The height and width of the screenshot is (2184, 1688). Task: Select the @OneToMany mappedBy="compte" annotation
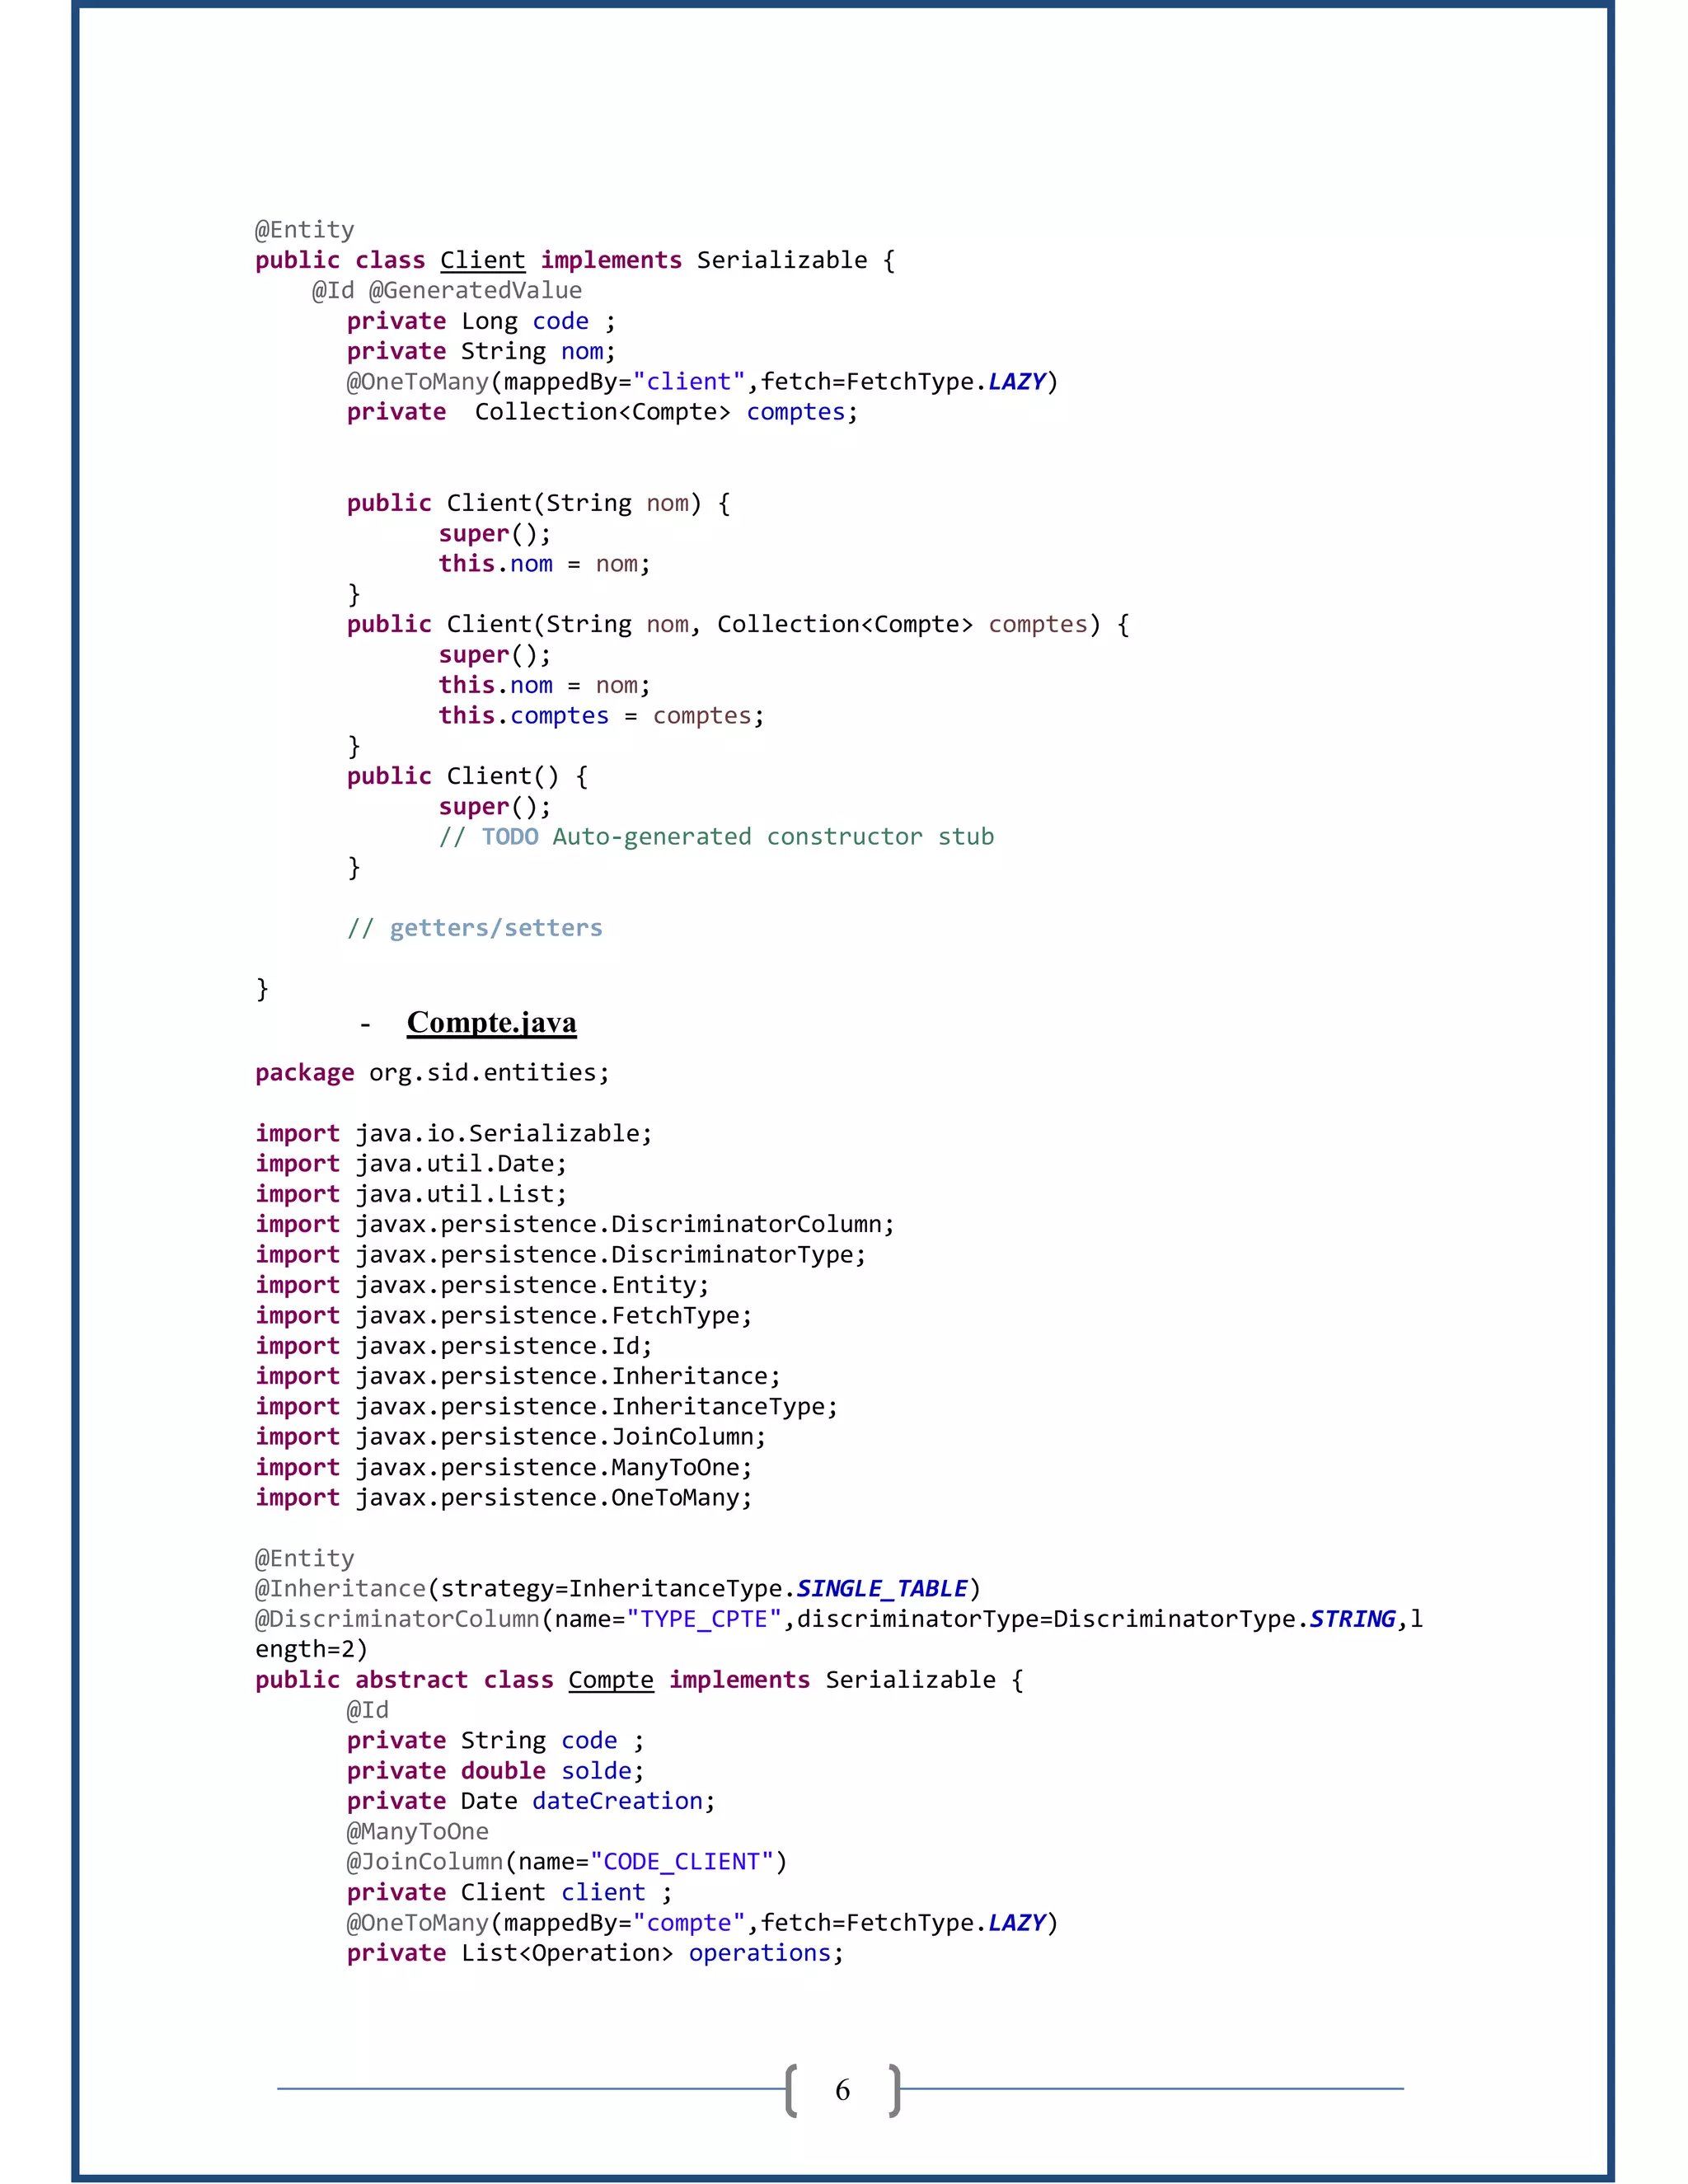[x=702, y=1923]
